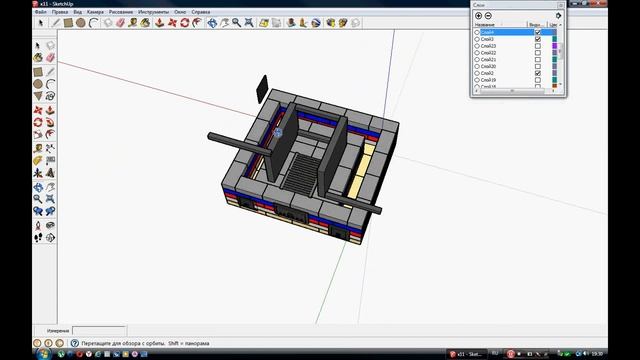
Task: Open the Правка menu
Action: point(60,12)
